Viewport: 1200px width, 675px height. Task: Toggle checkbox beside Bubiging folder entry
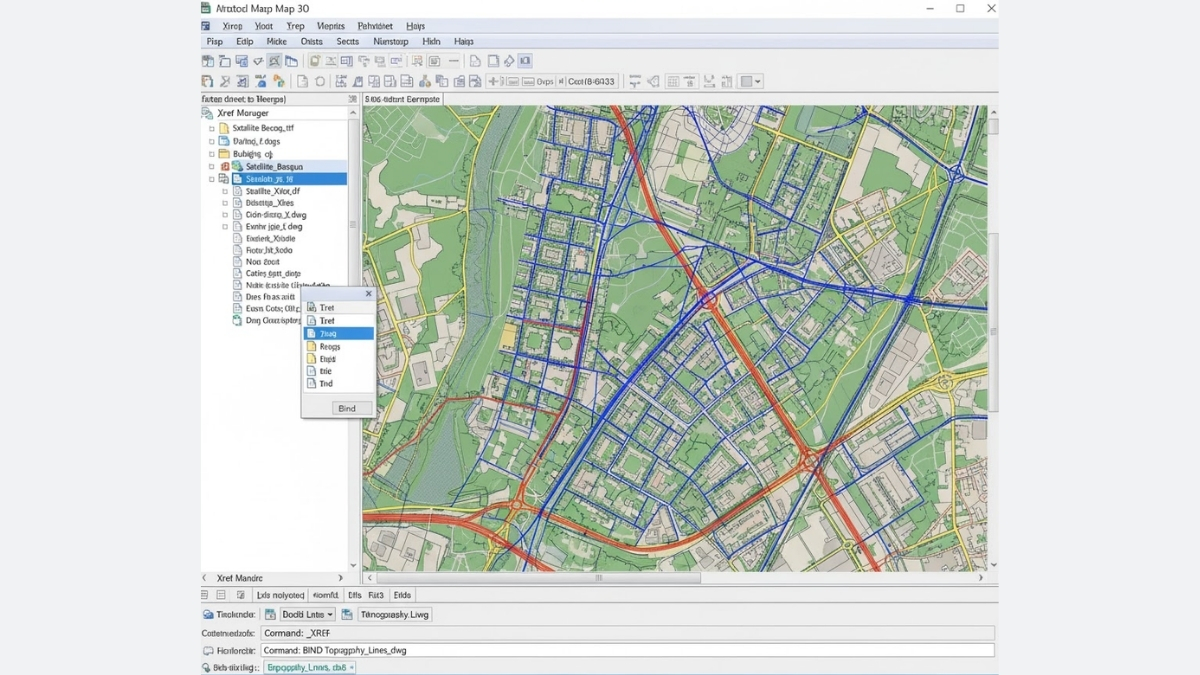[211, 154]
